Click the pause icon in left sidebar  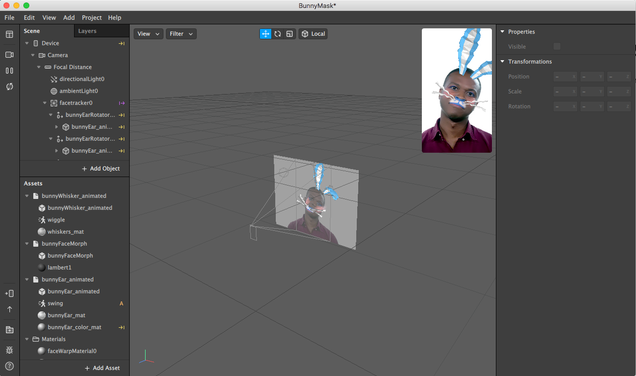click(9, 71)
